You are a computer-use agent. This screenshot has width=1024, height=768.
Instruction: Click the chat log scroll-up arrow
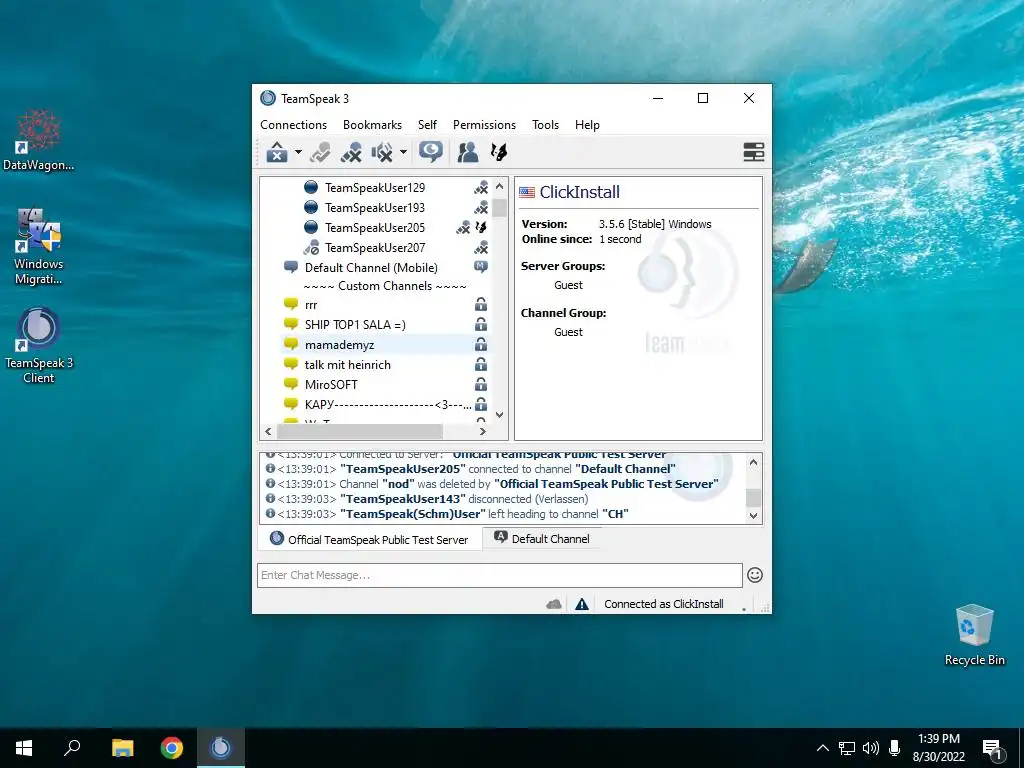(753, 462)
